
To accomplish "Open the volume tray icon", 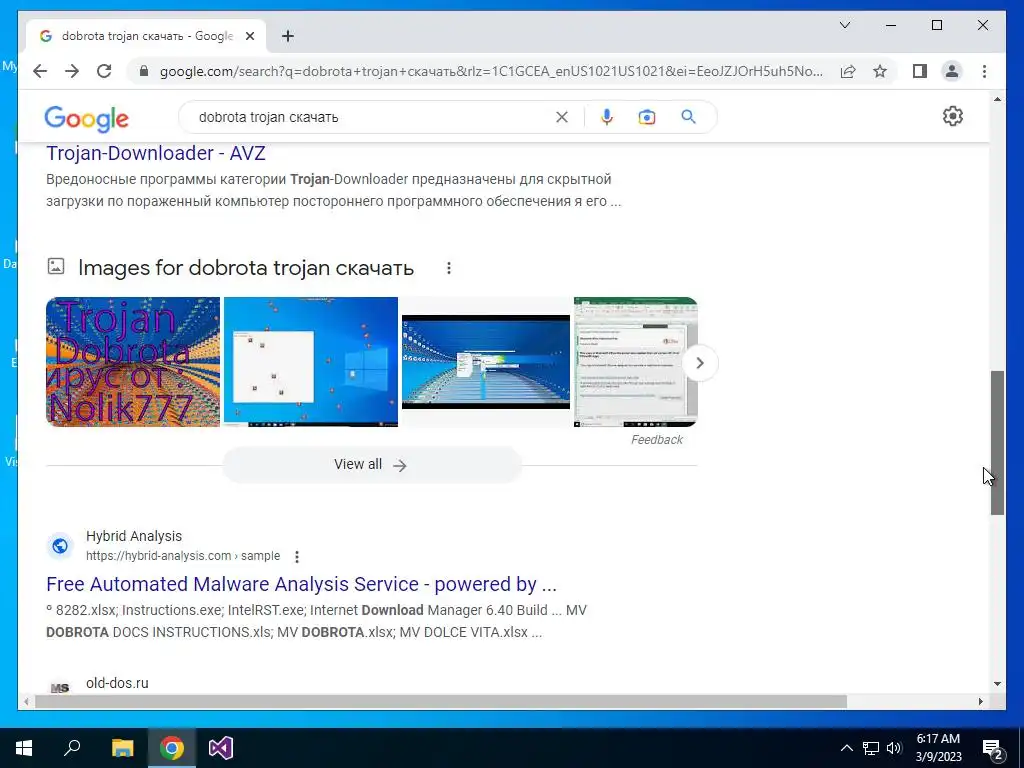I will pyautogui.click(x=894, y=748).
